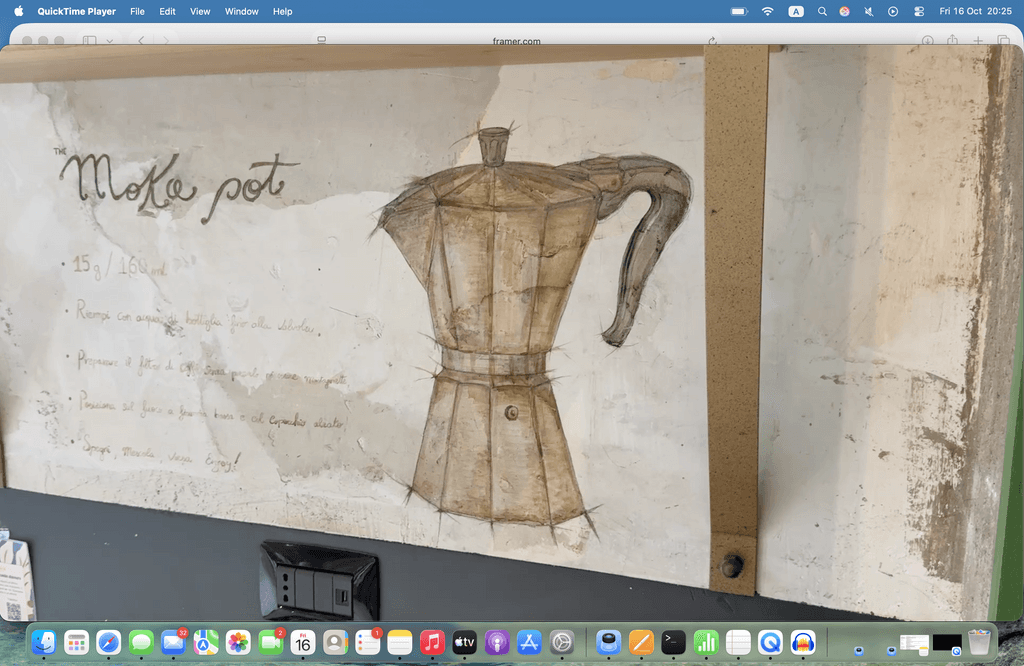1024x666 pixels.
Task: Open the App Store
Action: click(529, 642)
